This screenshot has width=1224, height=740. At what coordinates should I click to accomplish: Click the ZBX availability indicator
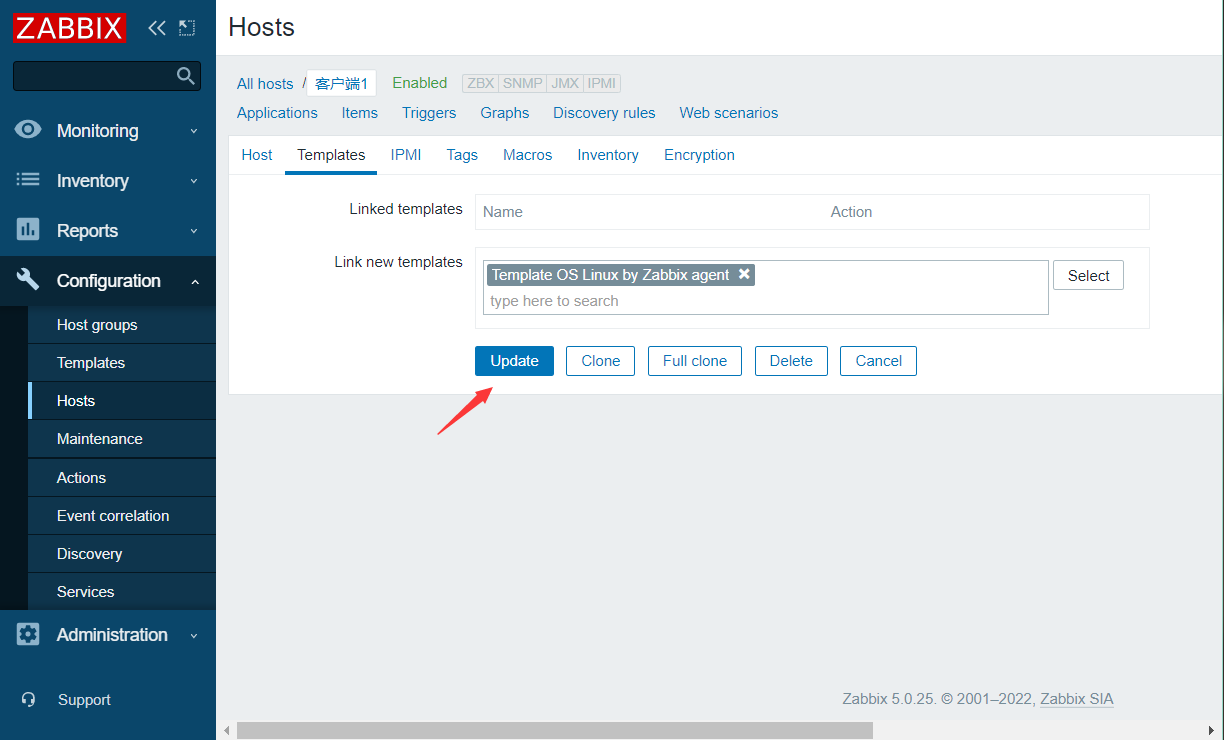480,84
